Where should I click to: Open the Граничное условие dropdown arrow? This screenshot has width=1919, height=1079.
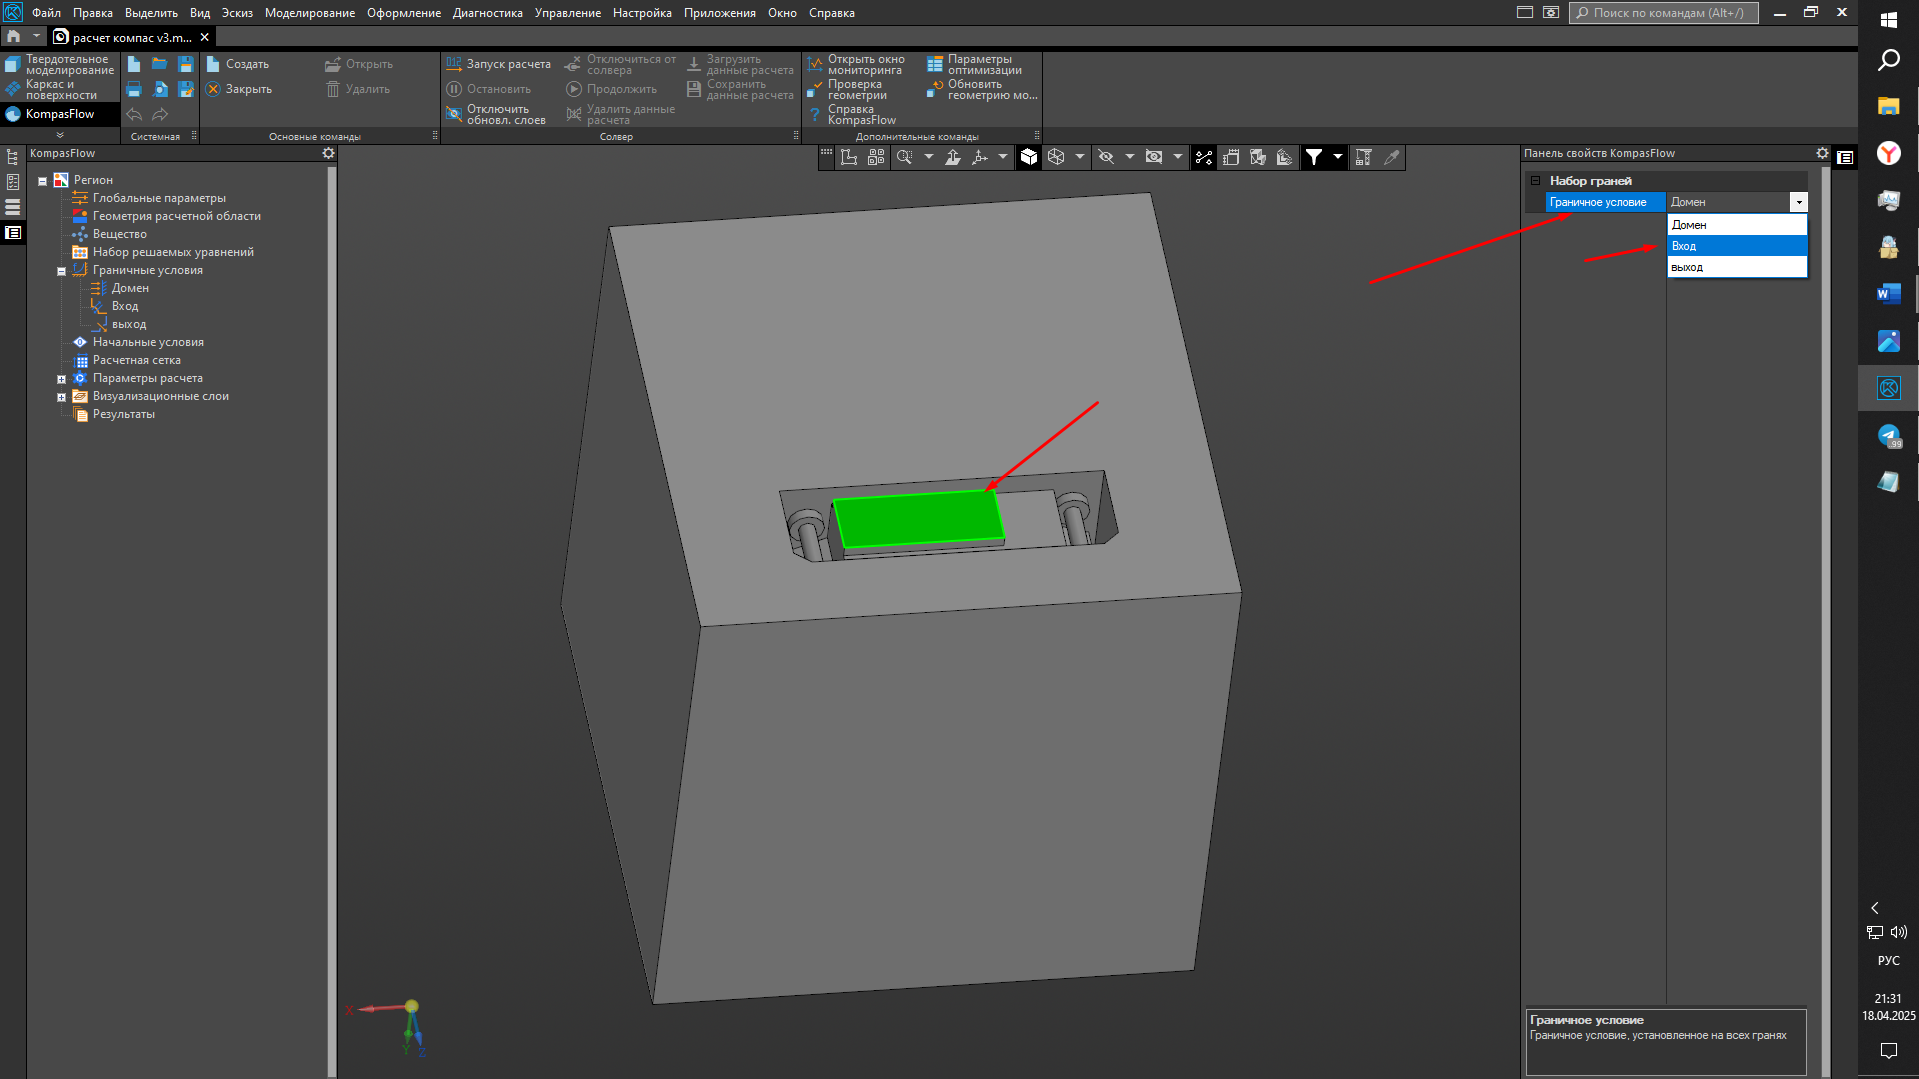point(1798,203)
